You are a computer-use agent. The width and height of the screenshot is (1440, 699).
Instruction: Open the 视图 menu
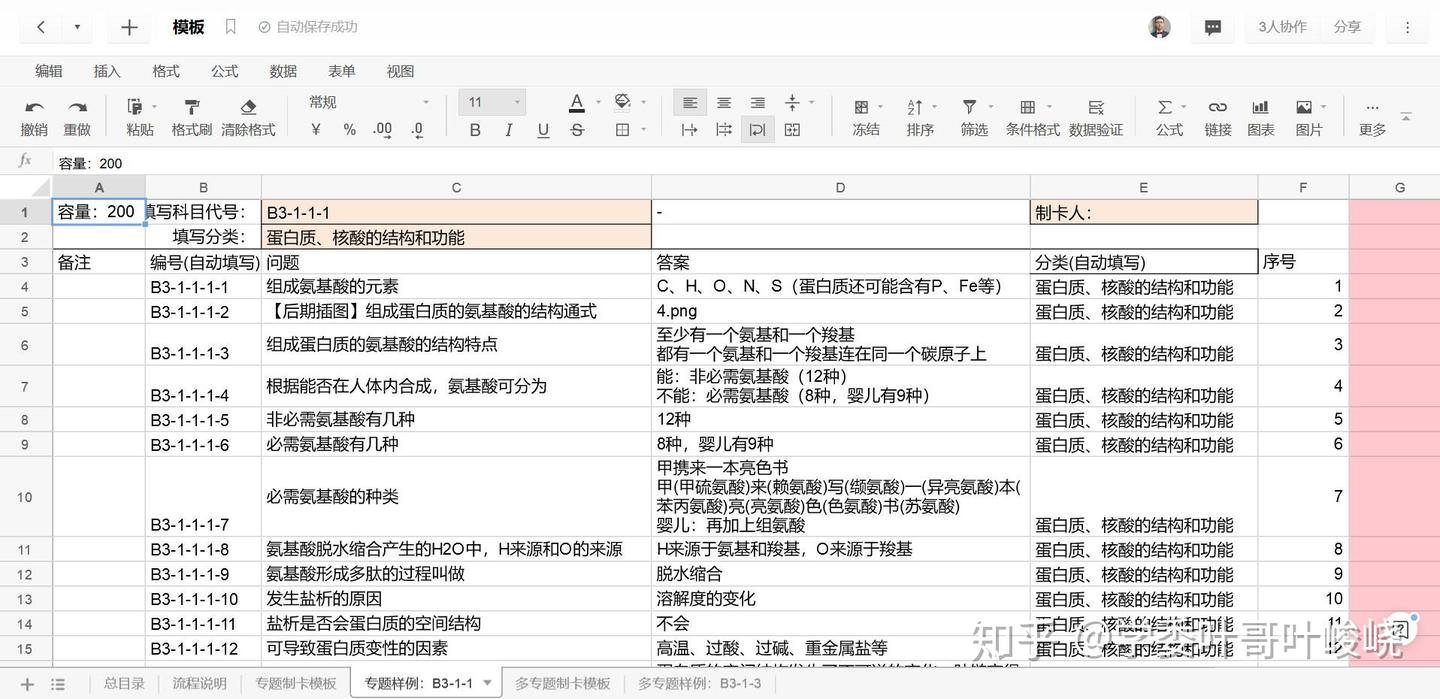400,71
